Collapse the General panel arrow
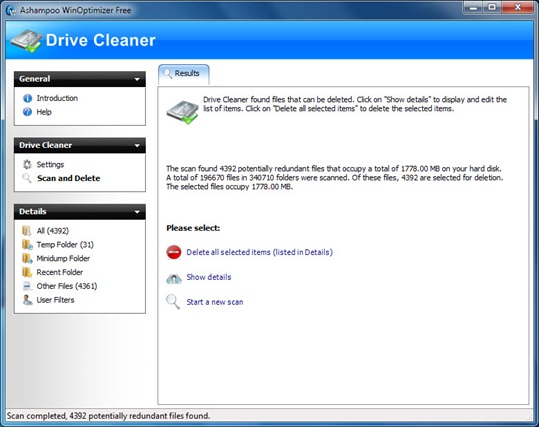The height and width of the screenshot is (427, 539). tap(137, 79)
